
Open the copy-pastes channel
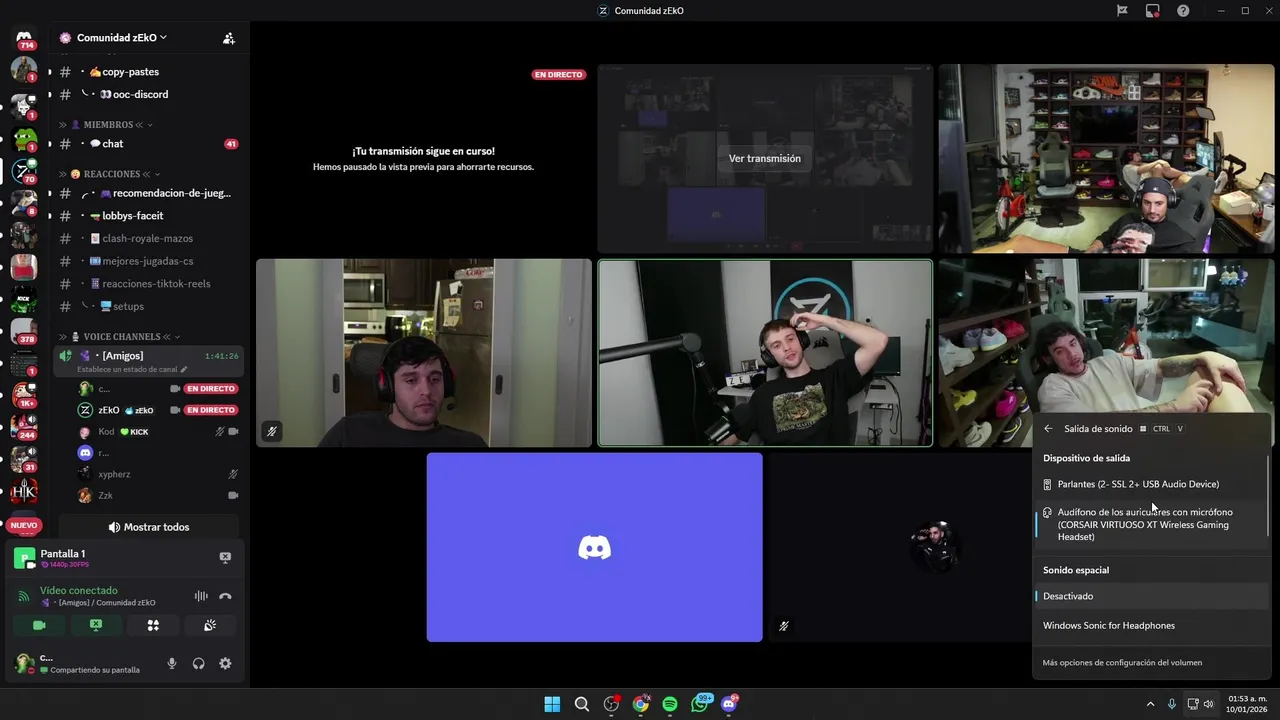149,72
